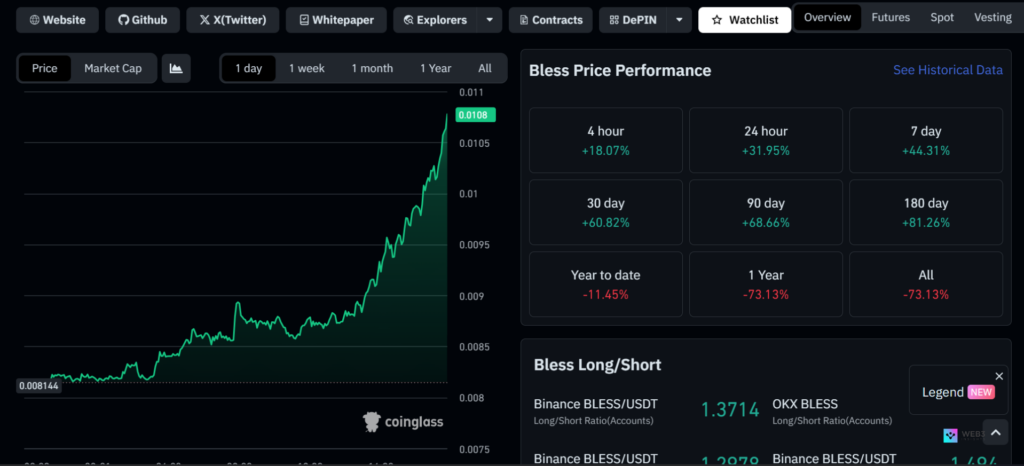Click the X logo icon
Viewport: 1024px width, 466px height.
[x=204, y=20]
